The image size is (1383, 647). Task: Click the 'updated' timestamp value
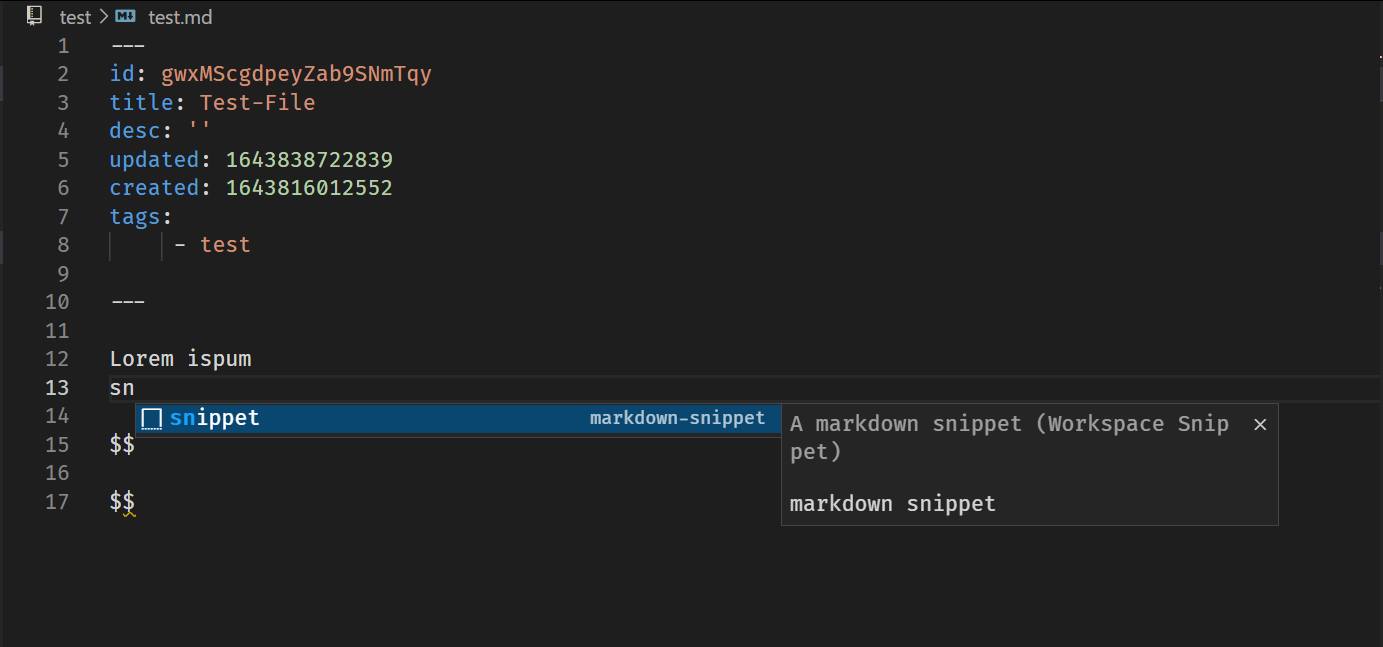coord(308,159)
